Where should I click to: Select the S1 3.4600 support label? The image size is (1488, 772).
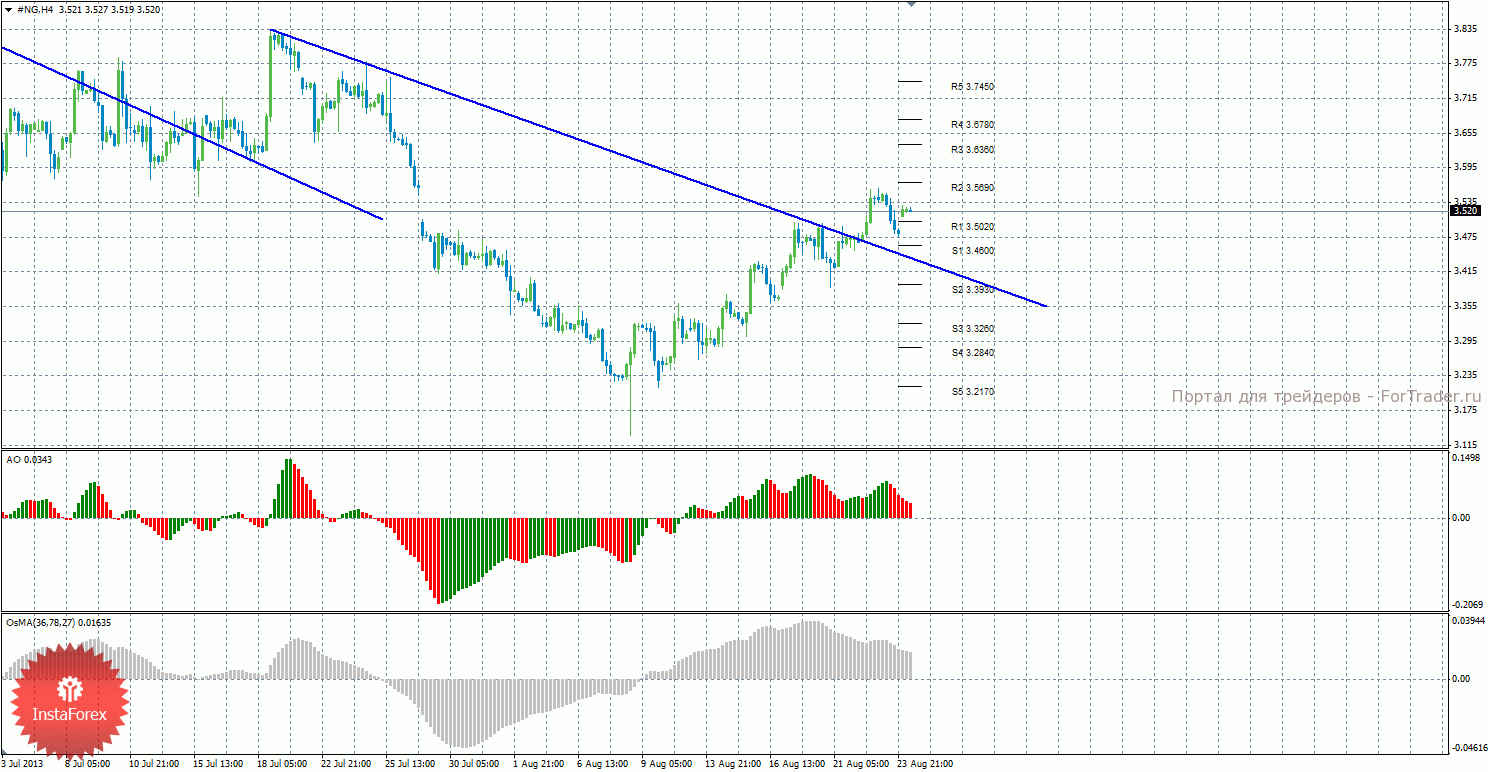(x=973, y=250)
